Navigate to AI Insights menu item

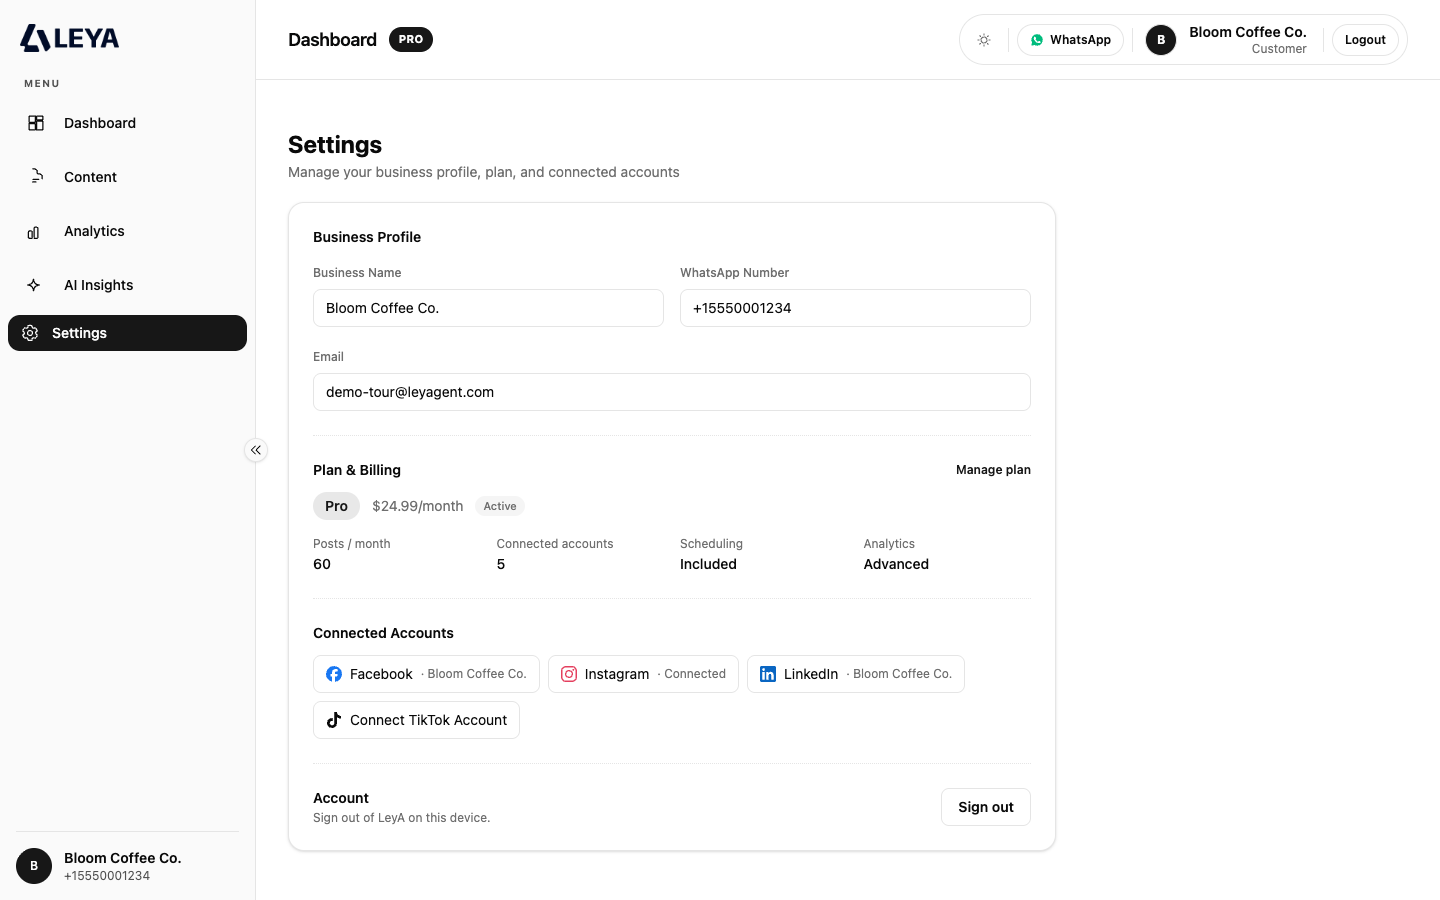[x=127, y=285]
